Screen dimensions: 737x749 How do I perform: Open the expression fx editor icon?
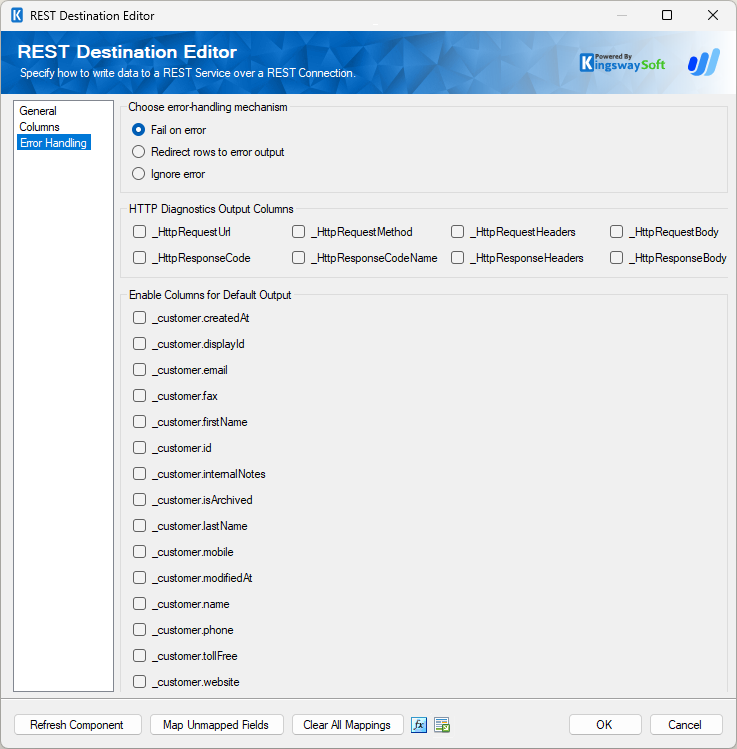[x=419, y=725]
